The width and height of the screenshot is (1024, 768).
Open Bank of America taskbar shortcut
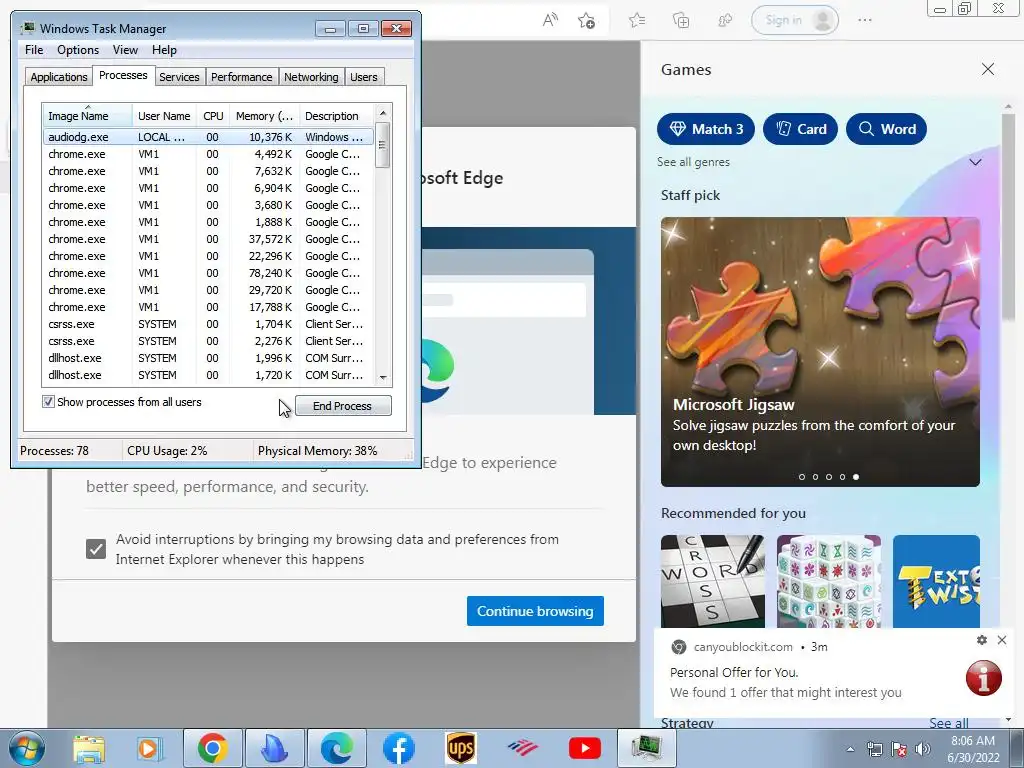(x=522, y=748)
